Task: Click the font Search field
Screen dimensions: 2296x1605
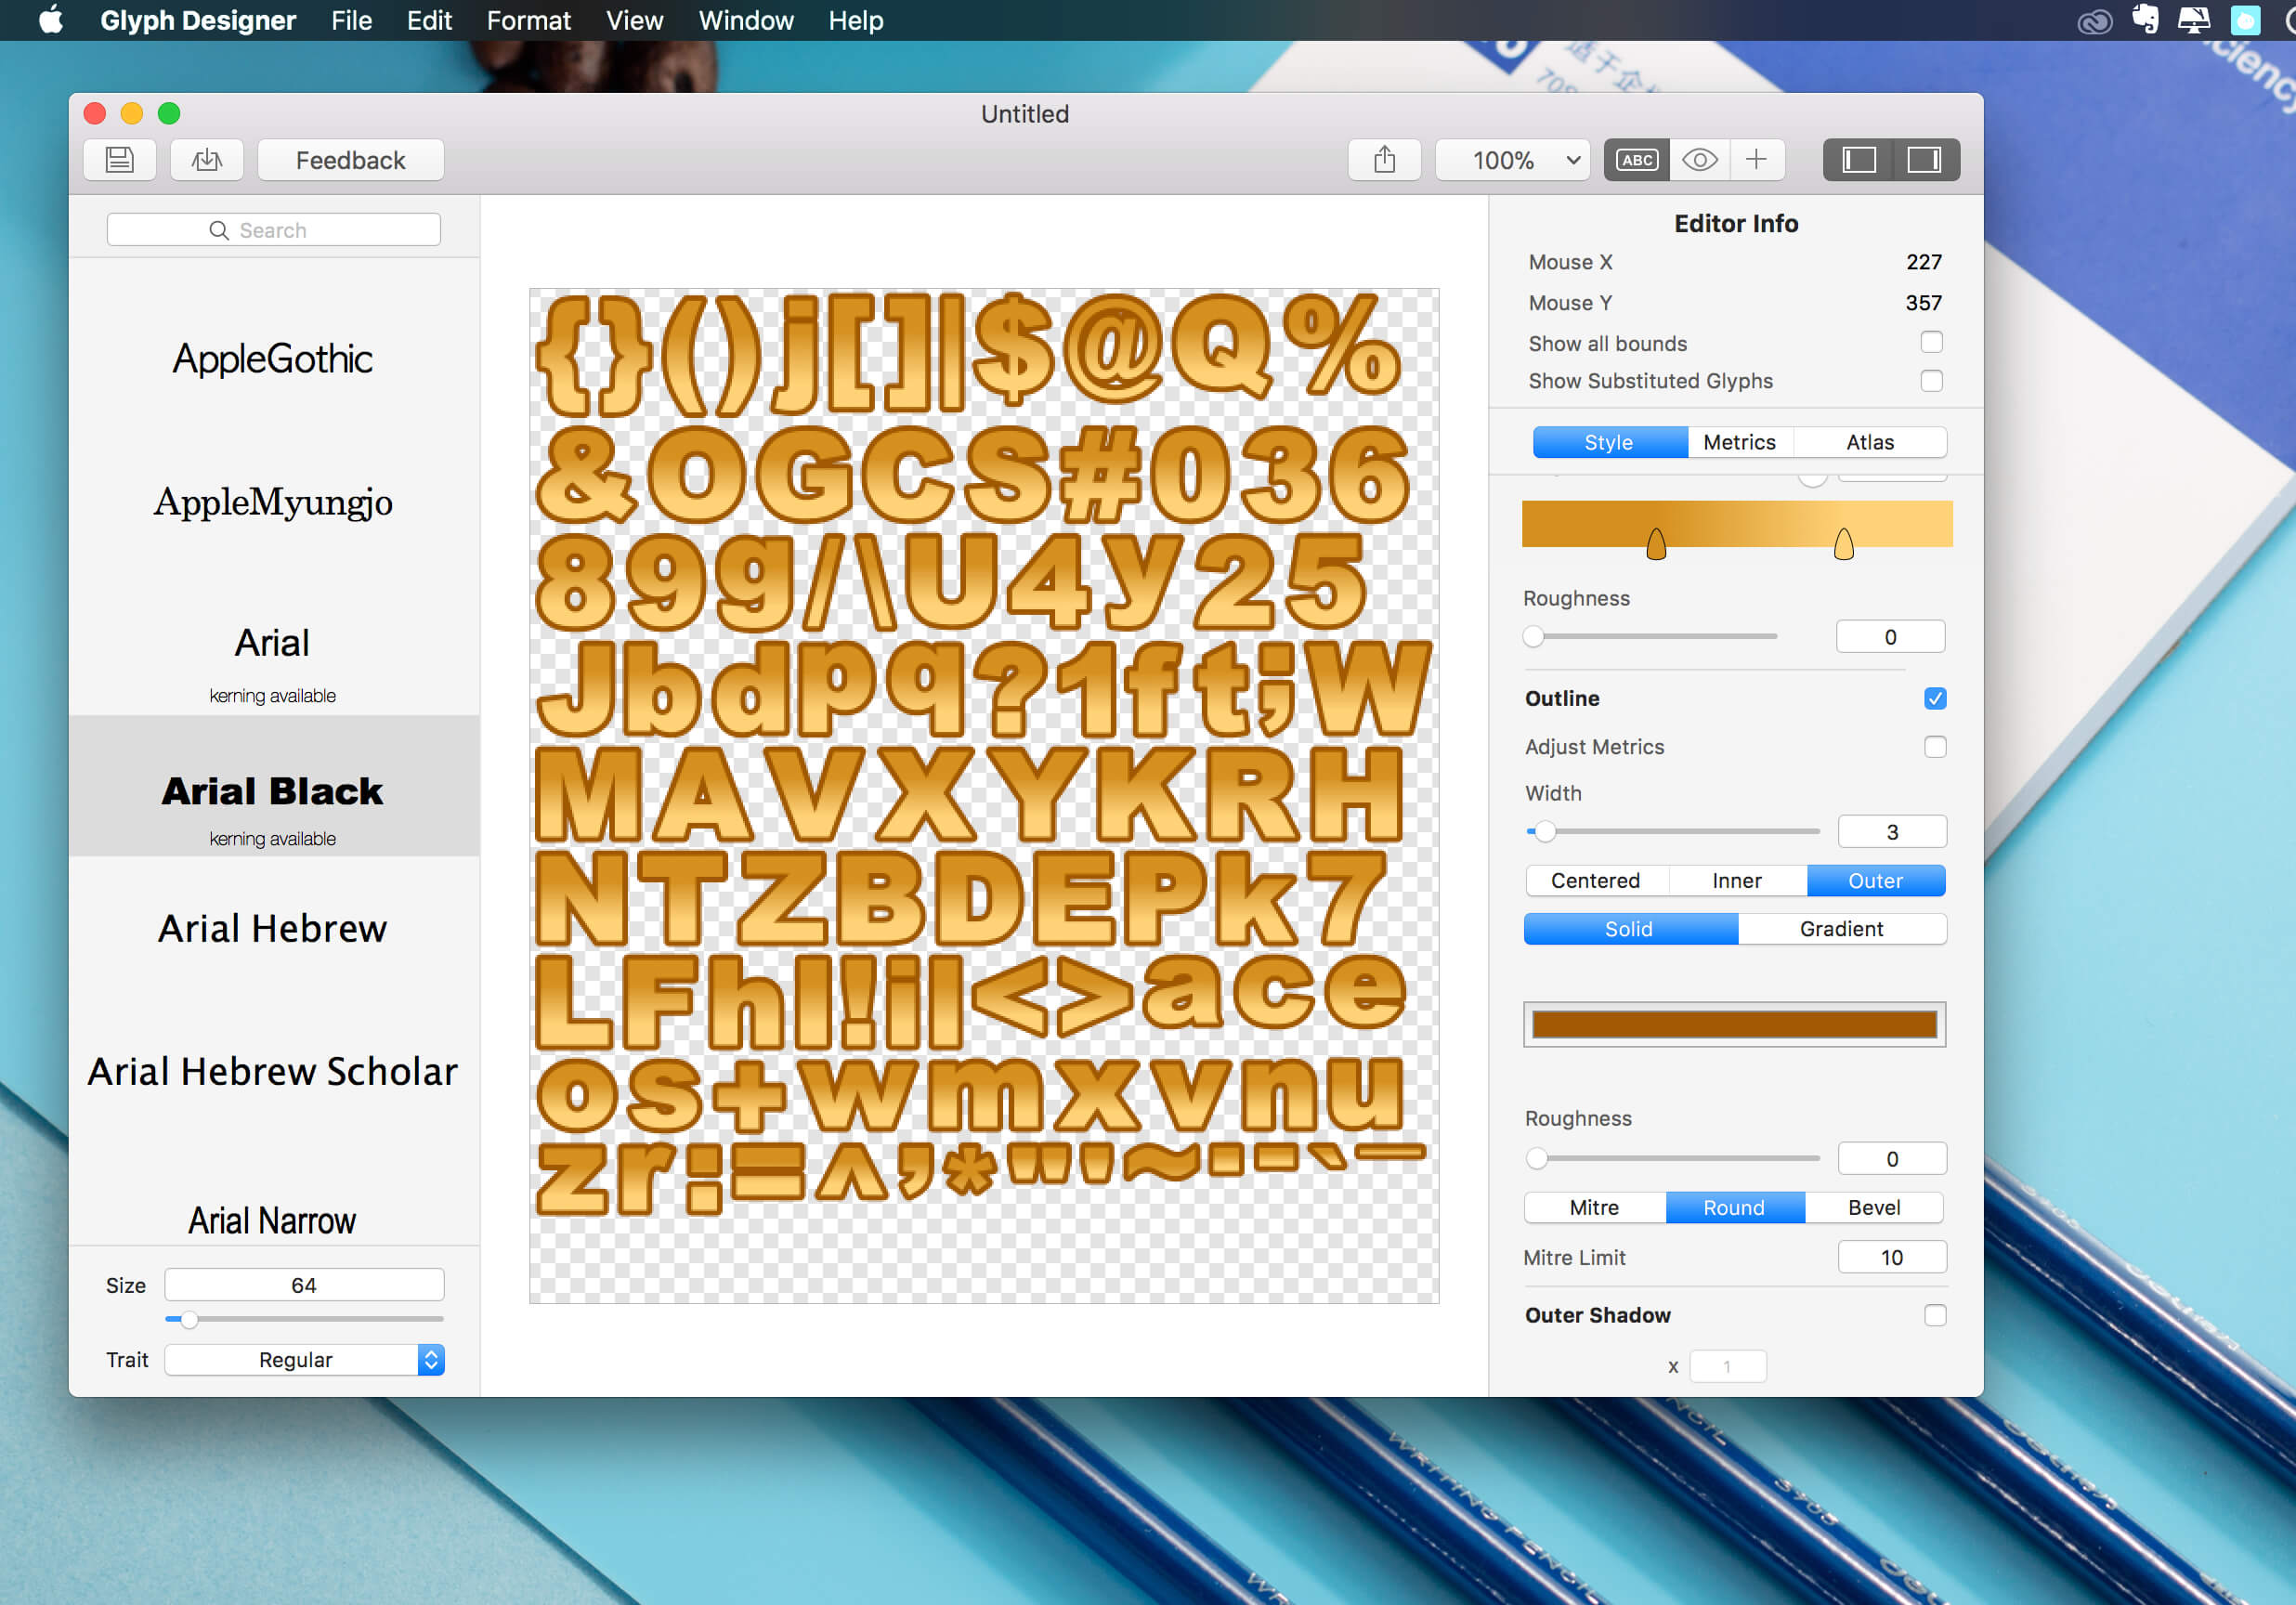Action: [x=273, y=230]
